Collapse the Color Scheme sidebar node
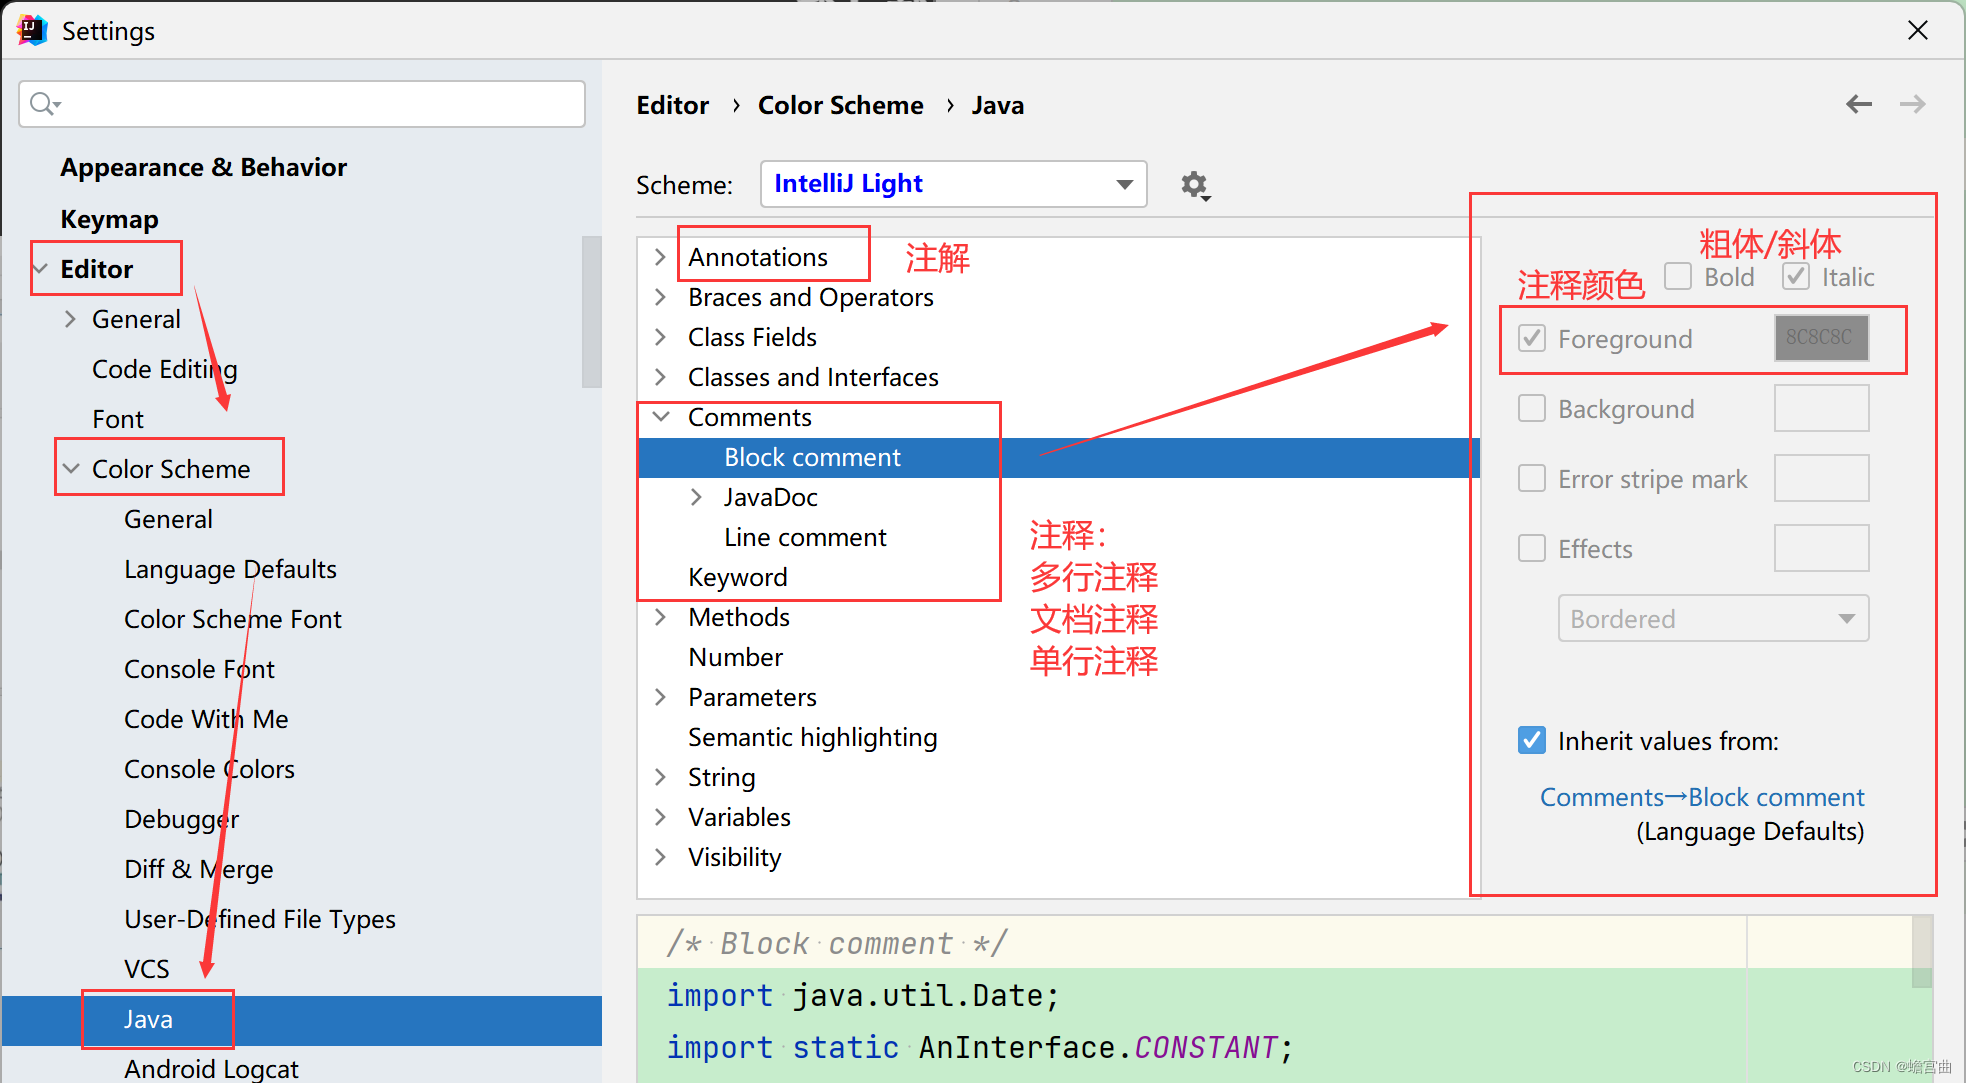 pyautogui.click(x=71, y=469)
